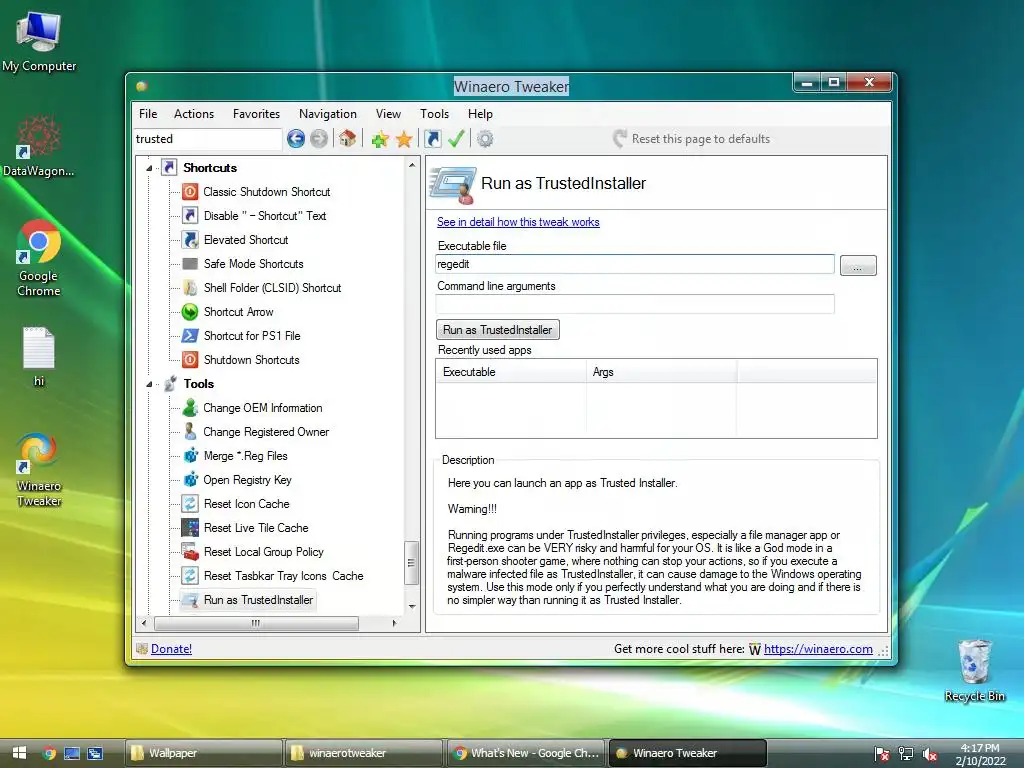The height and width of the screenshot is (768, 1024).
Task: Select 'Disable " - Shortcut" Text' item
Action: pyautogui.click(x=264, y=216)
